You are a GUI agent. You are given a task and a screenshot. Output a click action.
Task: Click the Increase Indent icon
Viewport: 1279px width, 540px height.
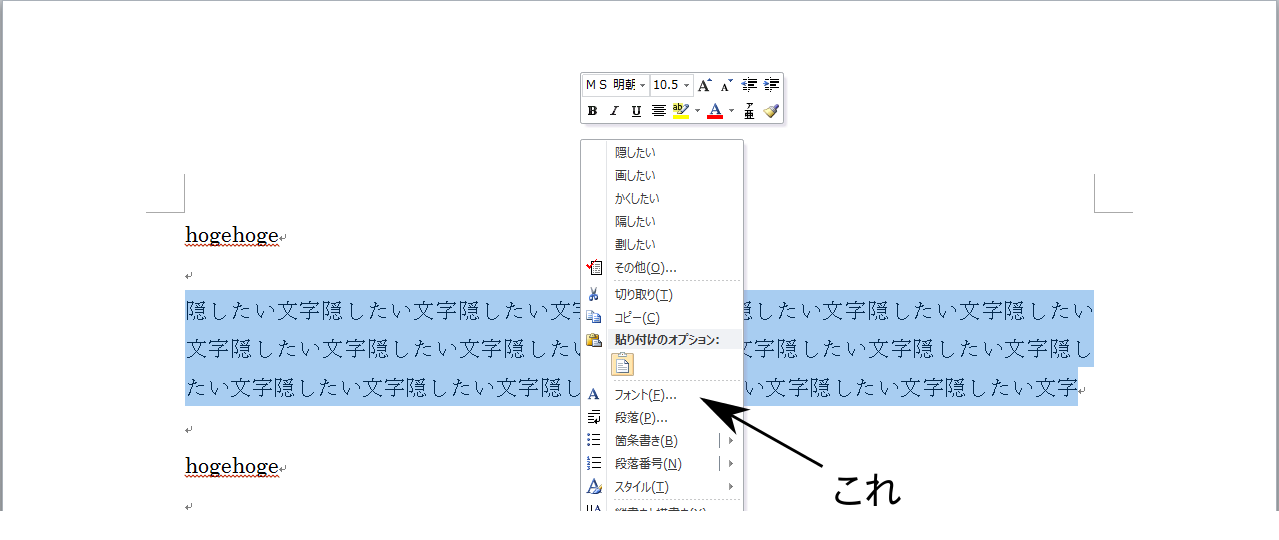(771, 86)
